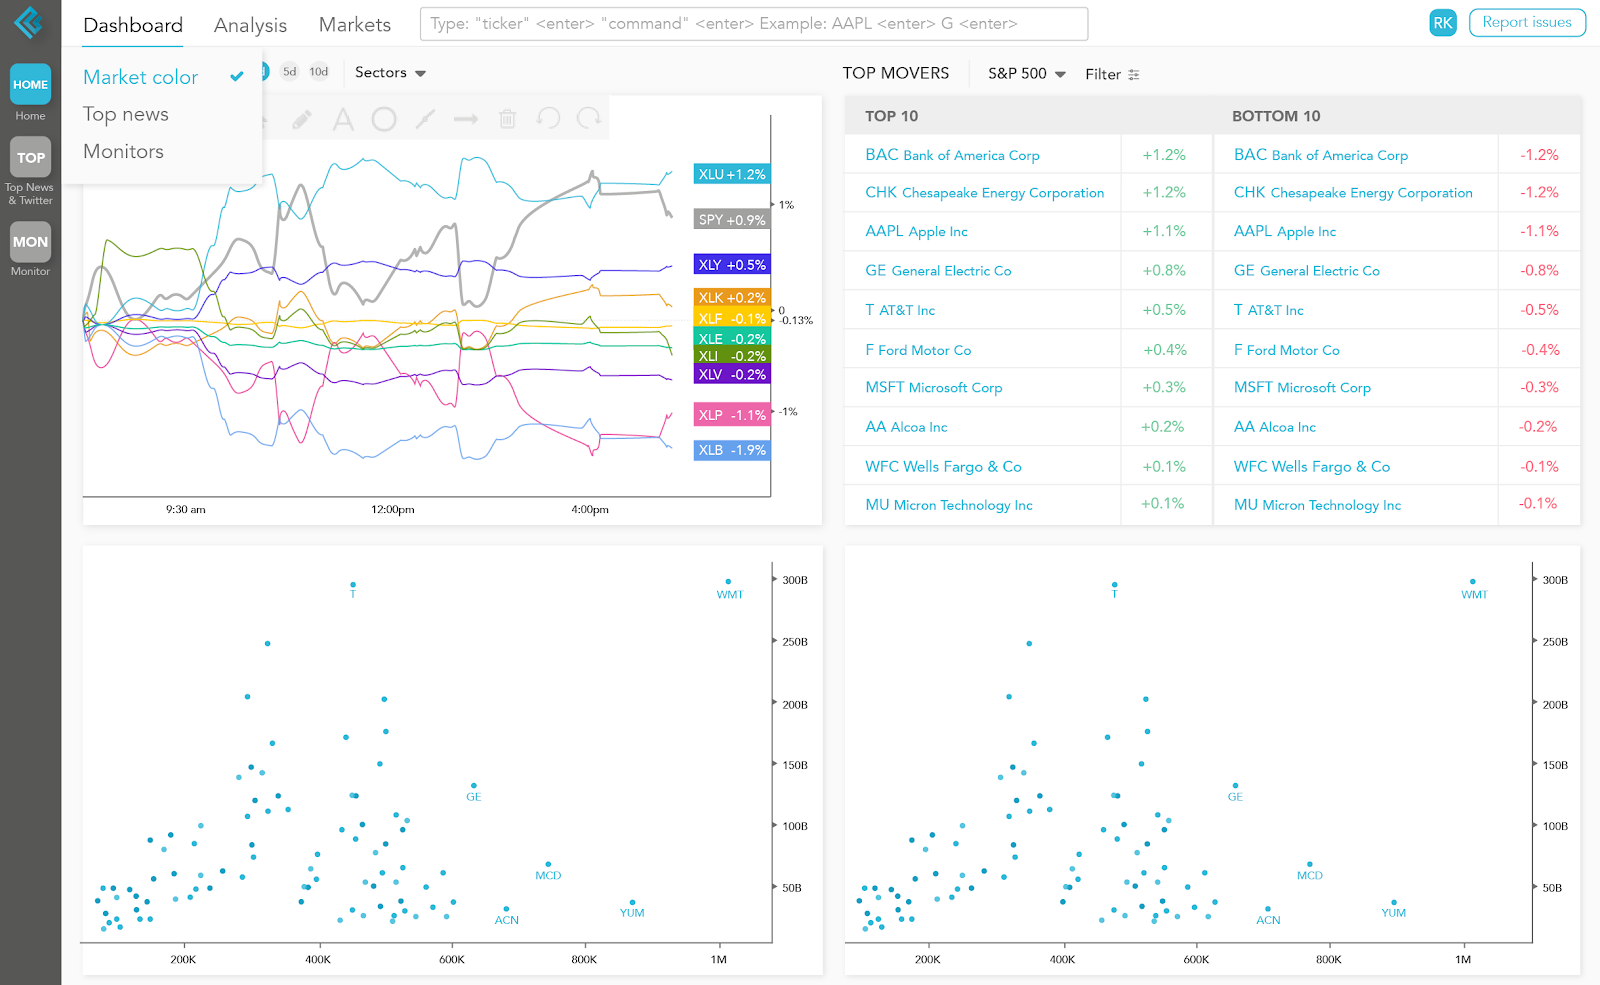Redo the chart annotation
This screenshot has width=1600, height=985.
(589, 118)
